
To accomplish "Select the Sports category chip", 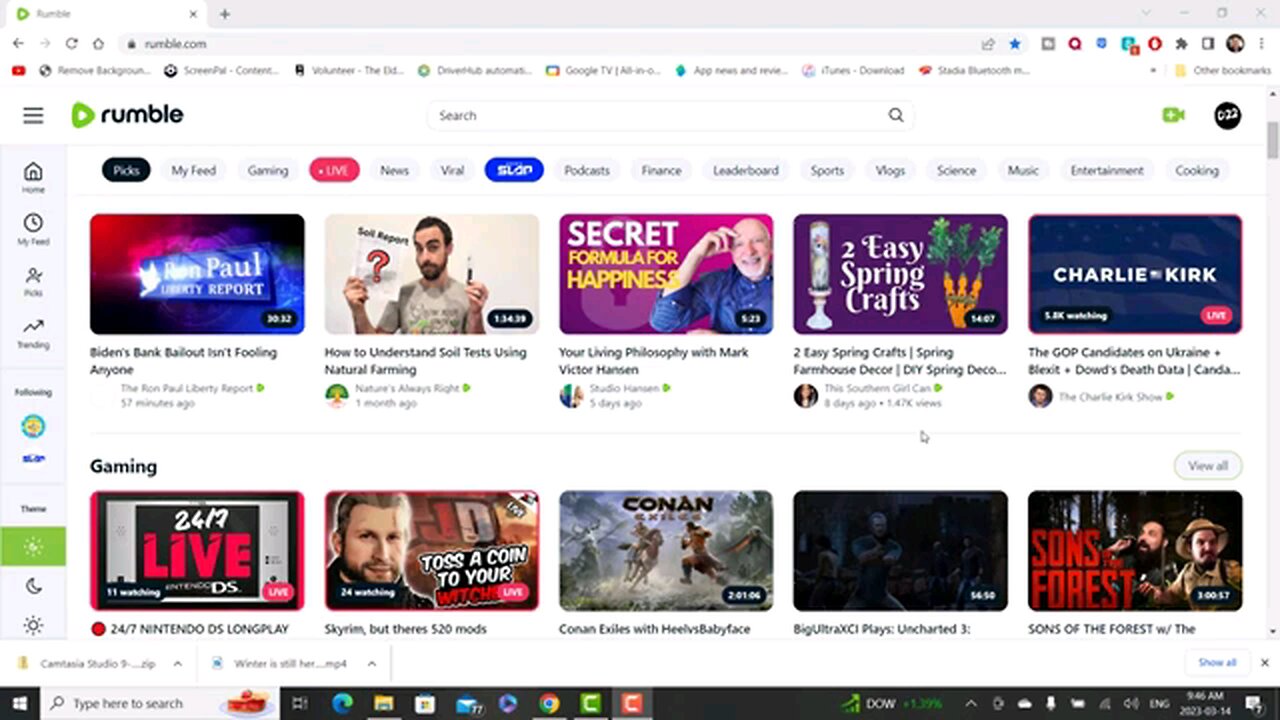I will (x=827, y=170).
